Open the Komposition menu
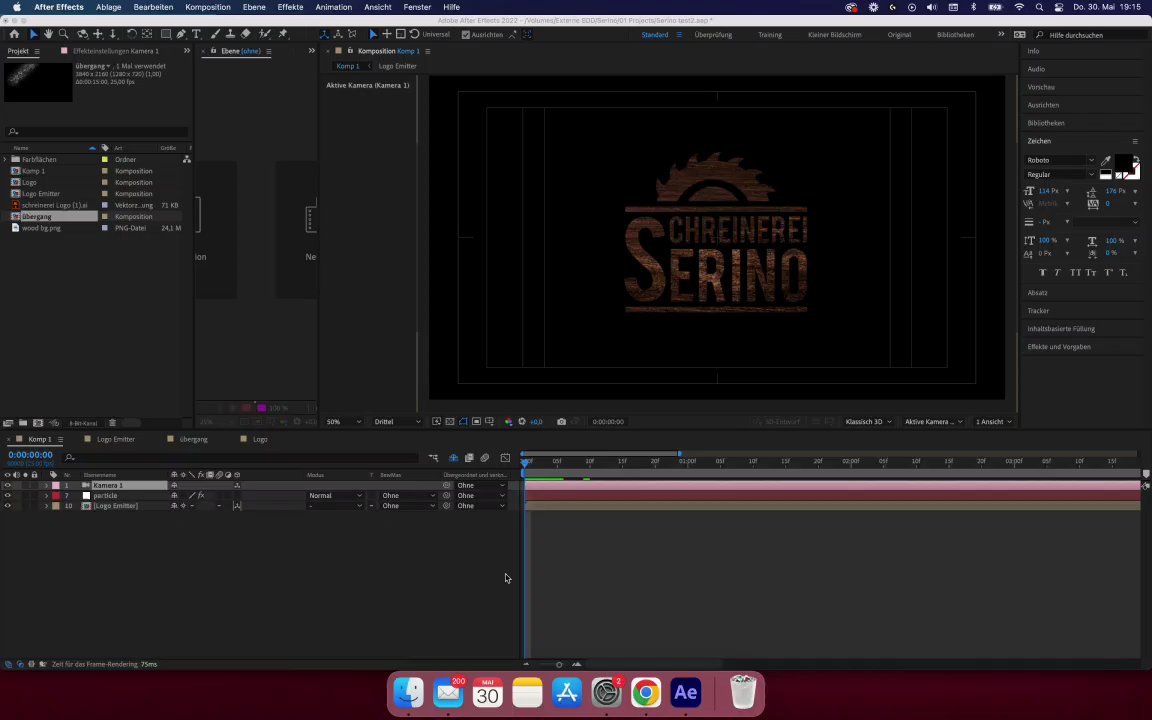This screenshot has width=1152, height=720. pos(207,7)
